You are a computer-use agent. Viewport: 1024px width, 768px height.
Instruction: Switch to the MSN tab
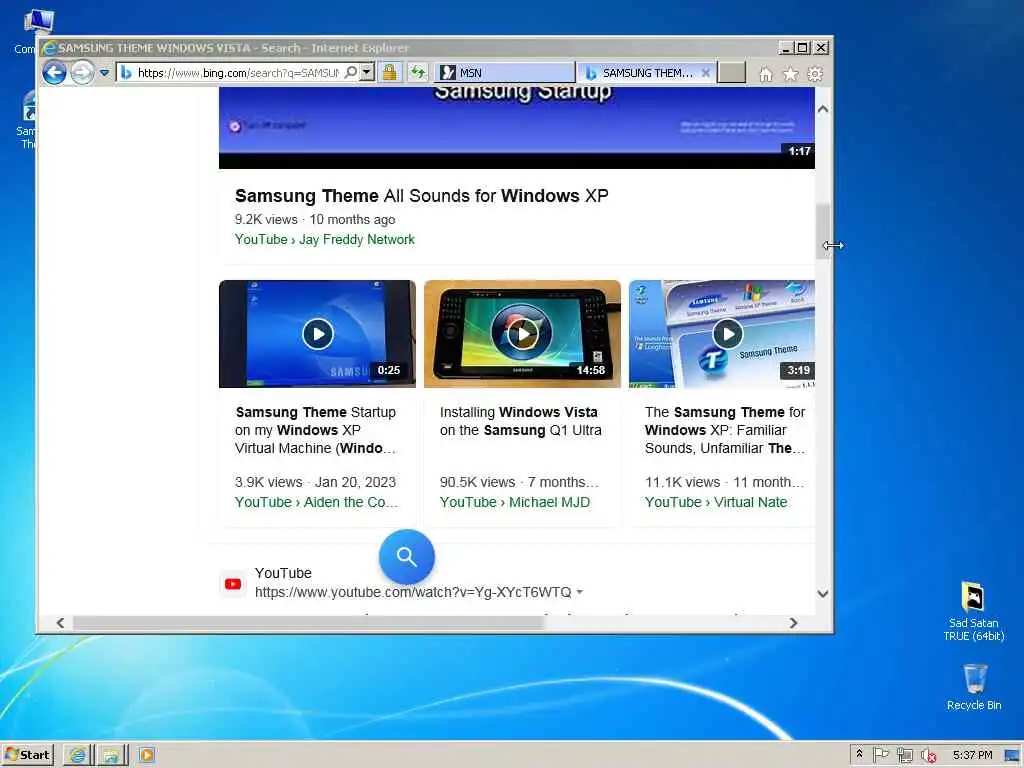pos(504,72)
